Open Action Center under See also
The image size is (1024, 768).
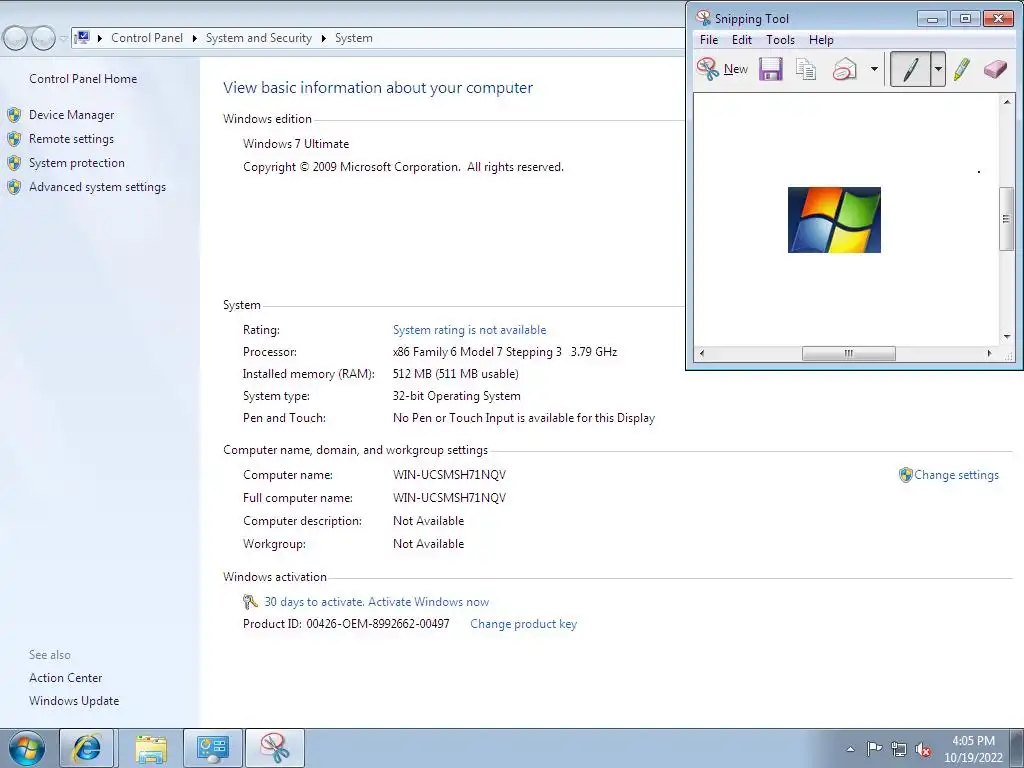click(x=65, y=678)
